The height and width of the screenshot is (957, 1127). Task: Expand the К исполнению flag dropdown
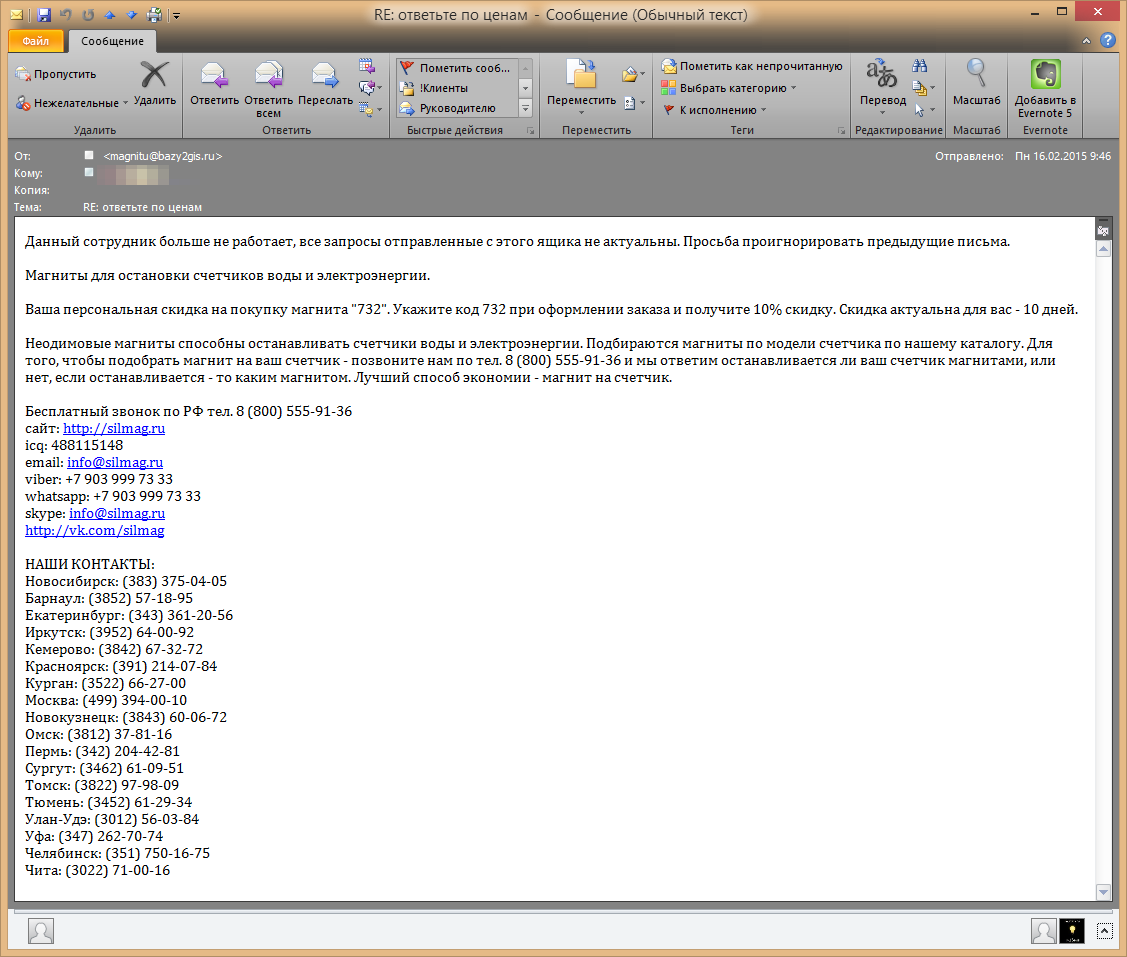(717, 110)
